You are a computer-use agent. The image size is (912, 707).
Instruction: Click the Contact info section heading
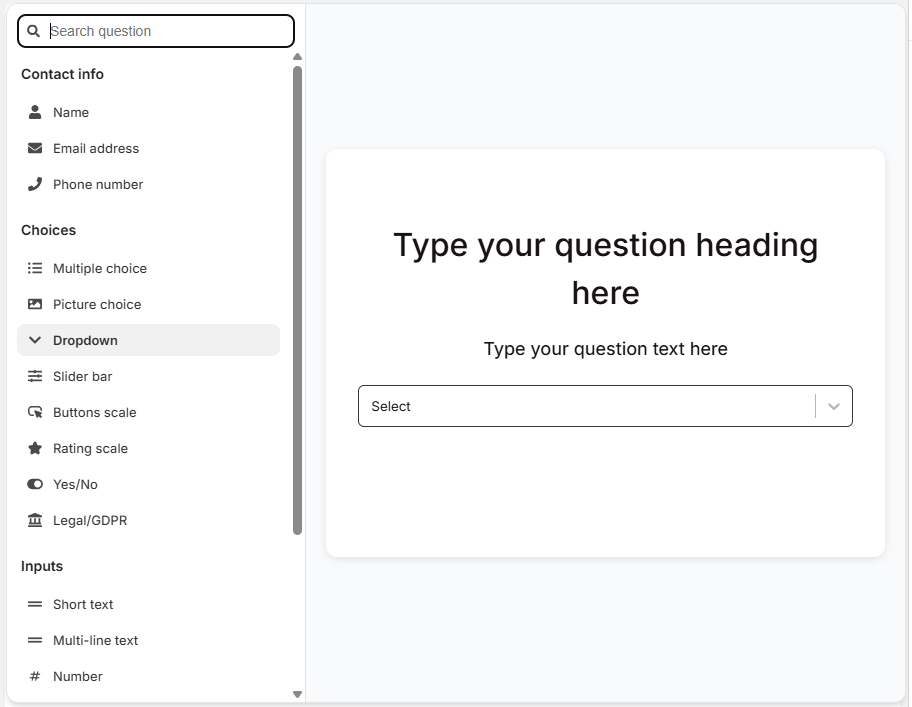[62, 74]
